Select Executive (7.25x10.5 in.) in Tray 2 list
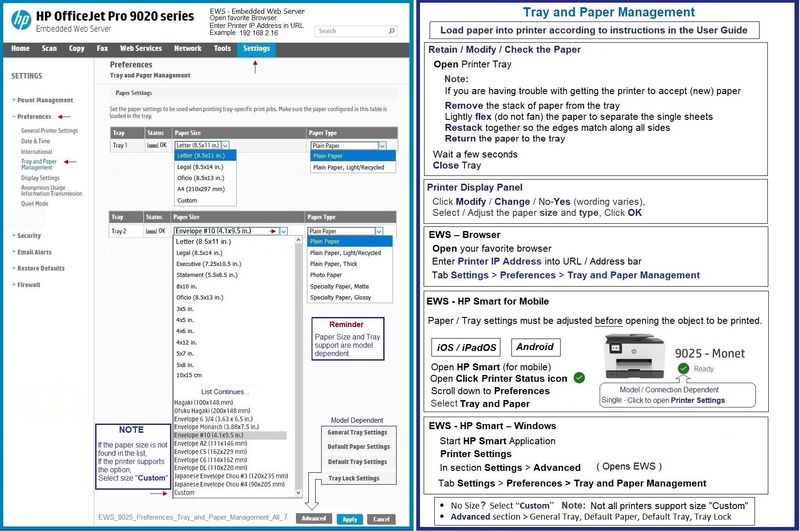800x531 pixels. tap(209, 264)
